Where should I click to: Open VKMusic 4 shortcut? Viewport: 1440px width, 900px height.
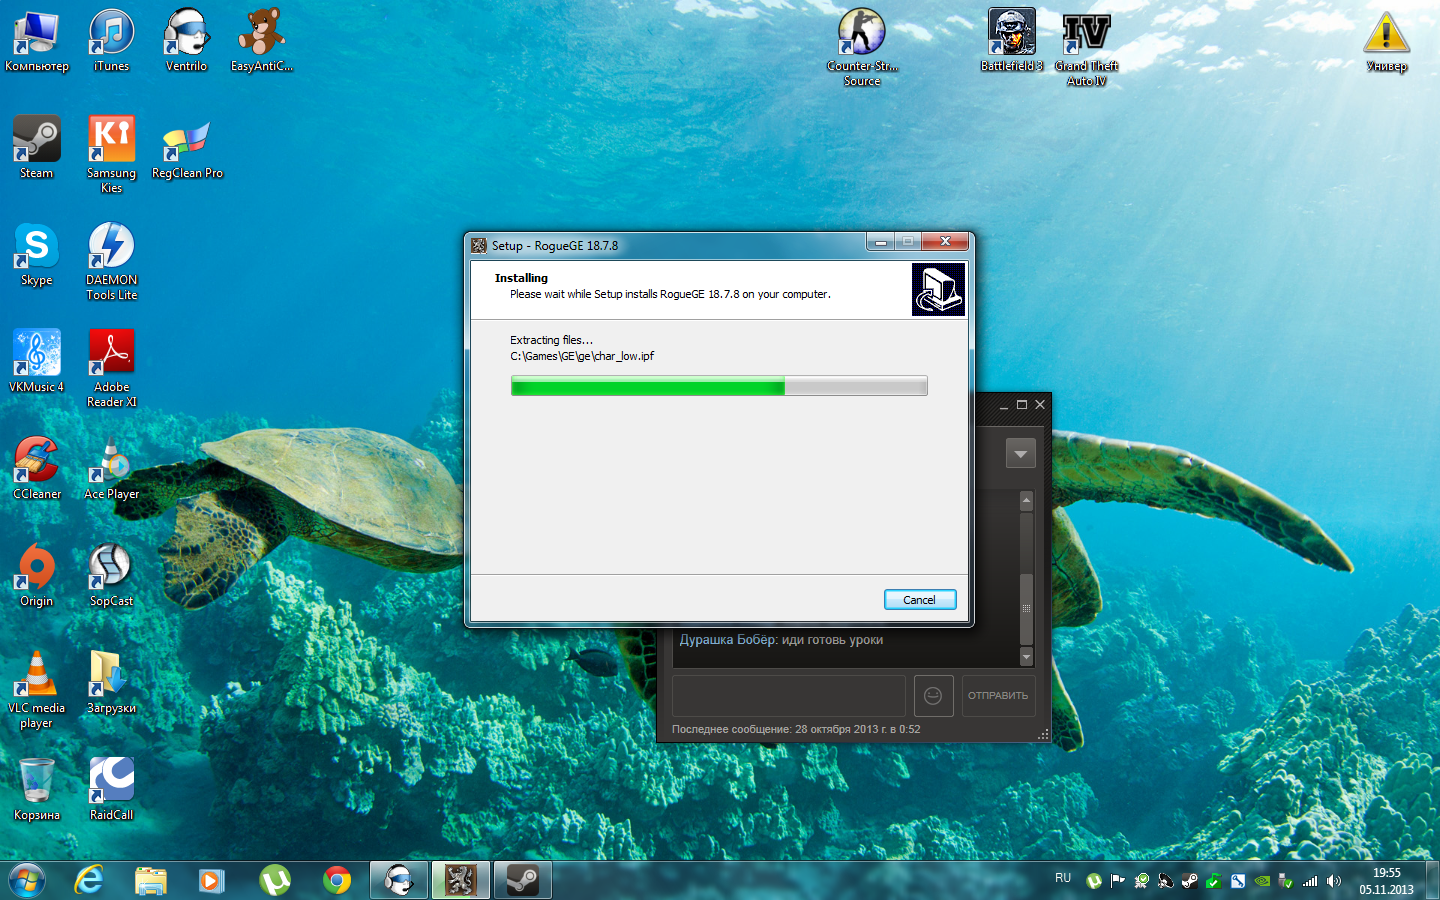37,362
